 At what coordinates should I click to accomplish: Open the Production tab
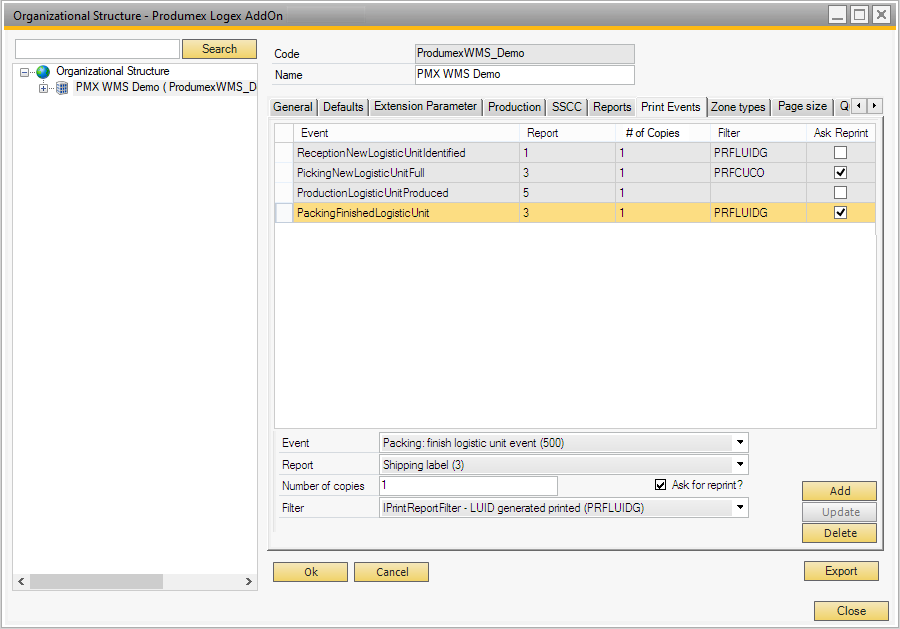pos(514,107)
